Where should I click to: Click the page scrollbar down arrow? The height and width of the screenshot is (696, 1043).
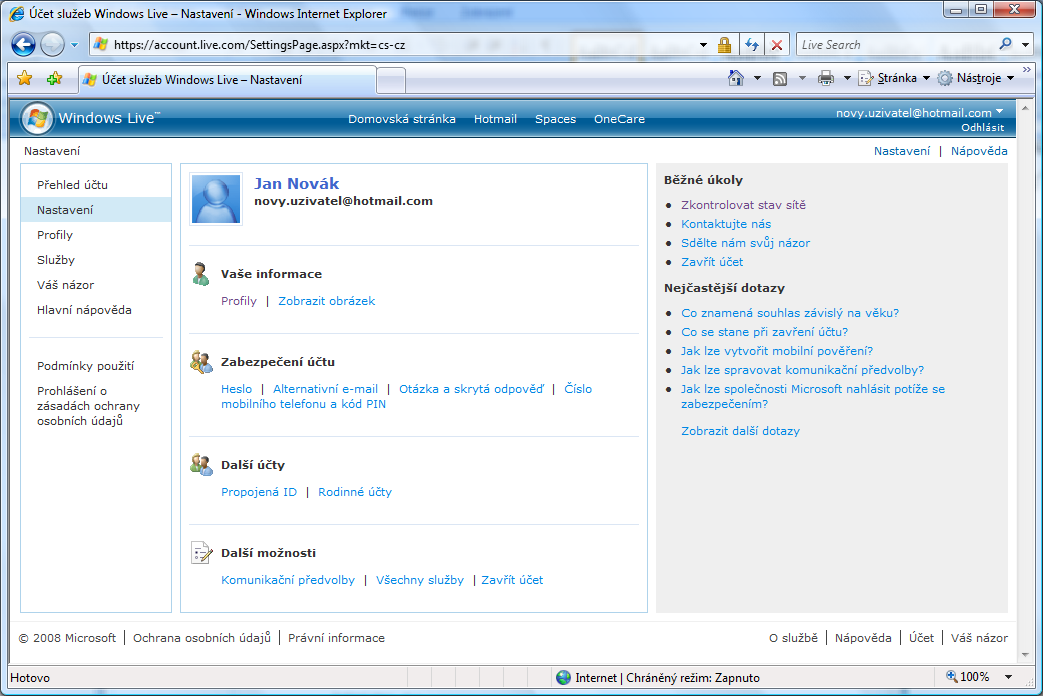click(x=1025, y=655)
